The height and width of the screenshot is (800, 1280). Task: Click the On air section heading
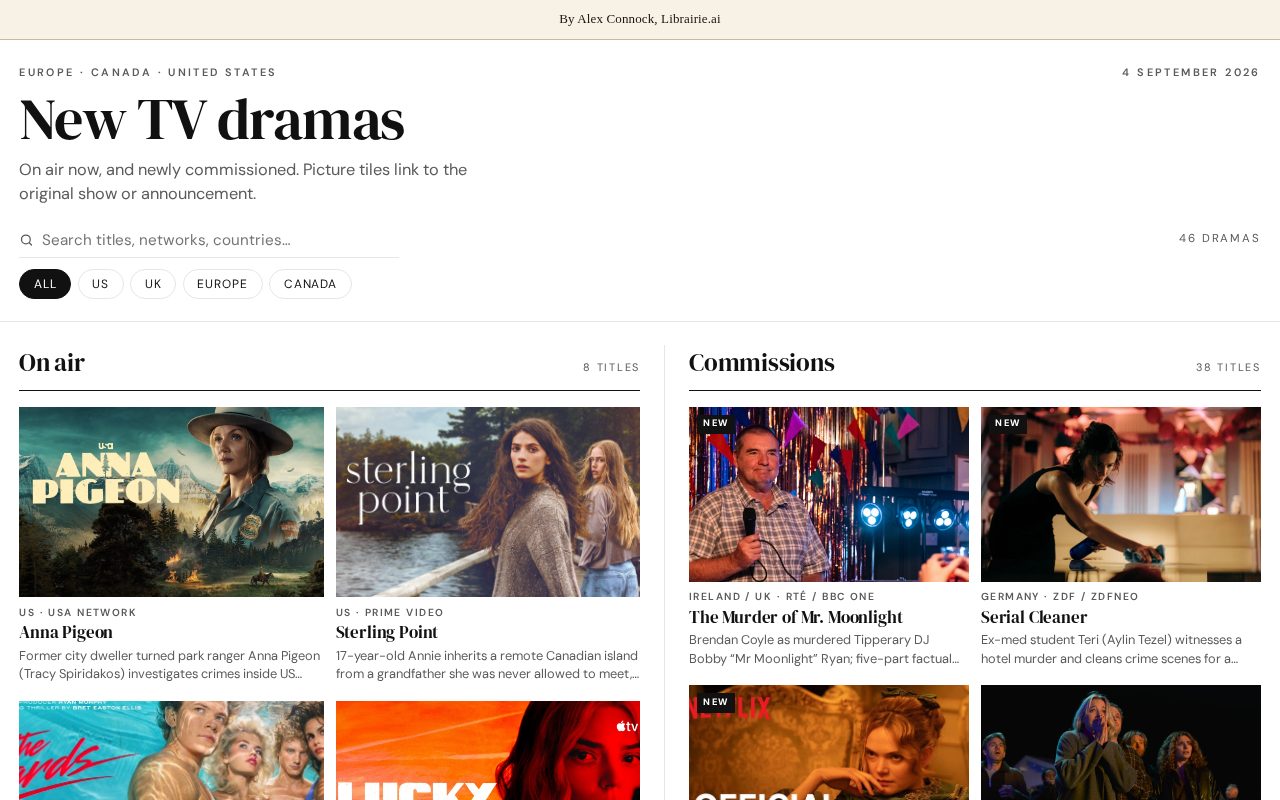pyautogui.click(x=52, y=363)
